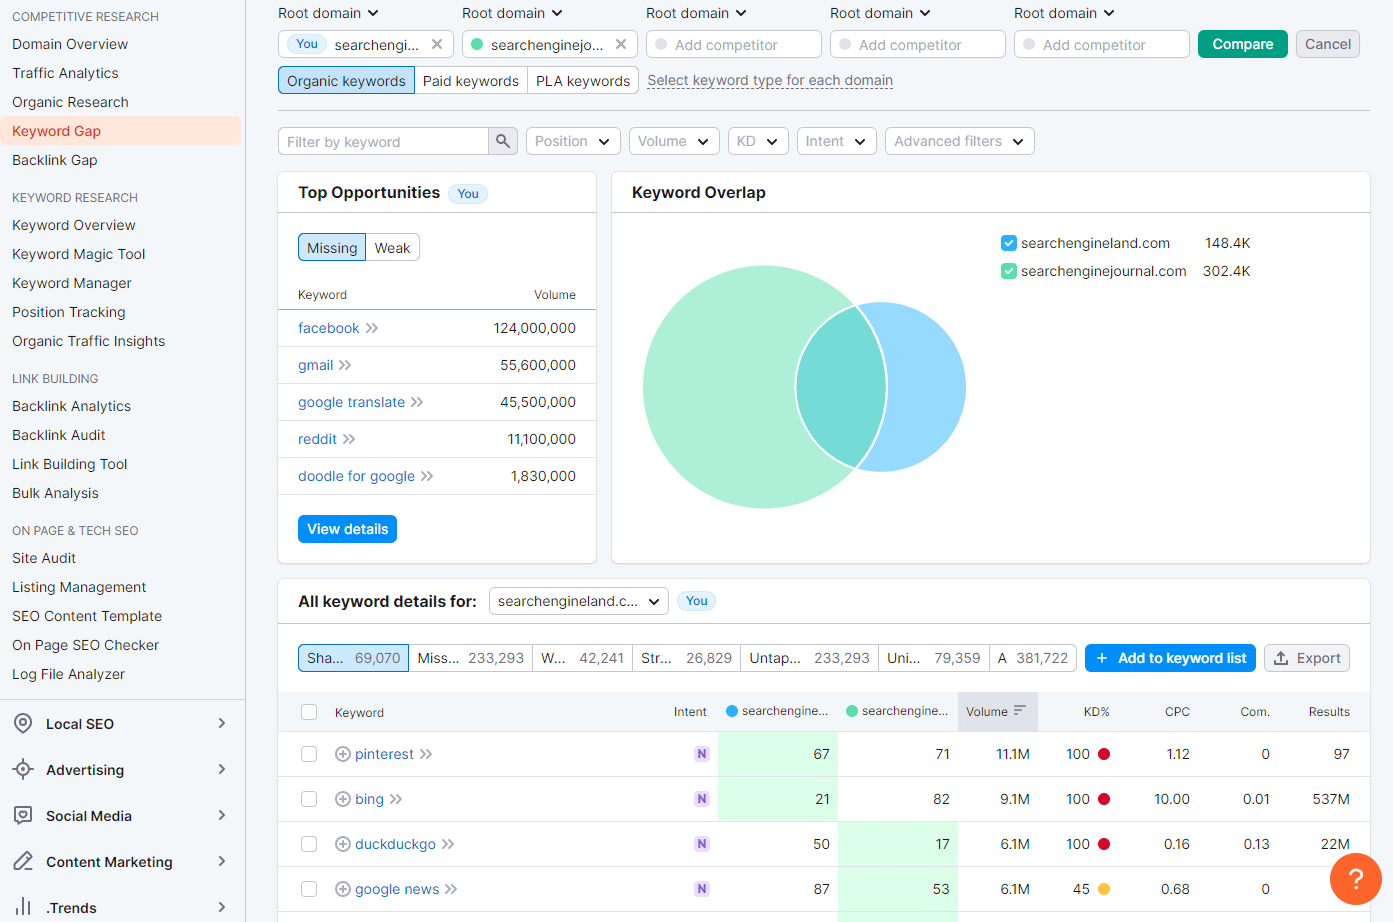Click the green Compare button
This screenshot has width=1393, height=922.
point(1243,44)
